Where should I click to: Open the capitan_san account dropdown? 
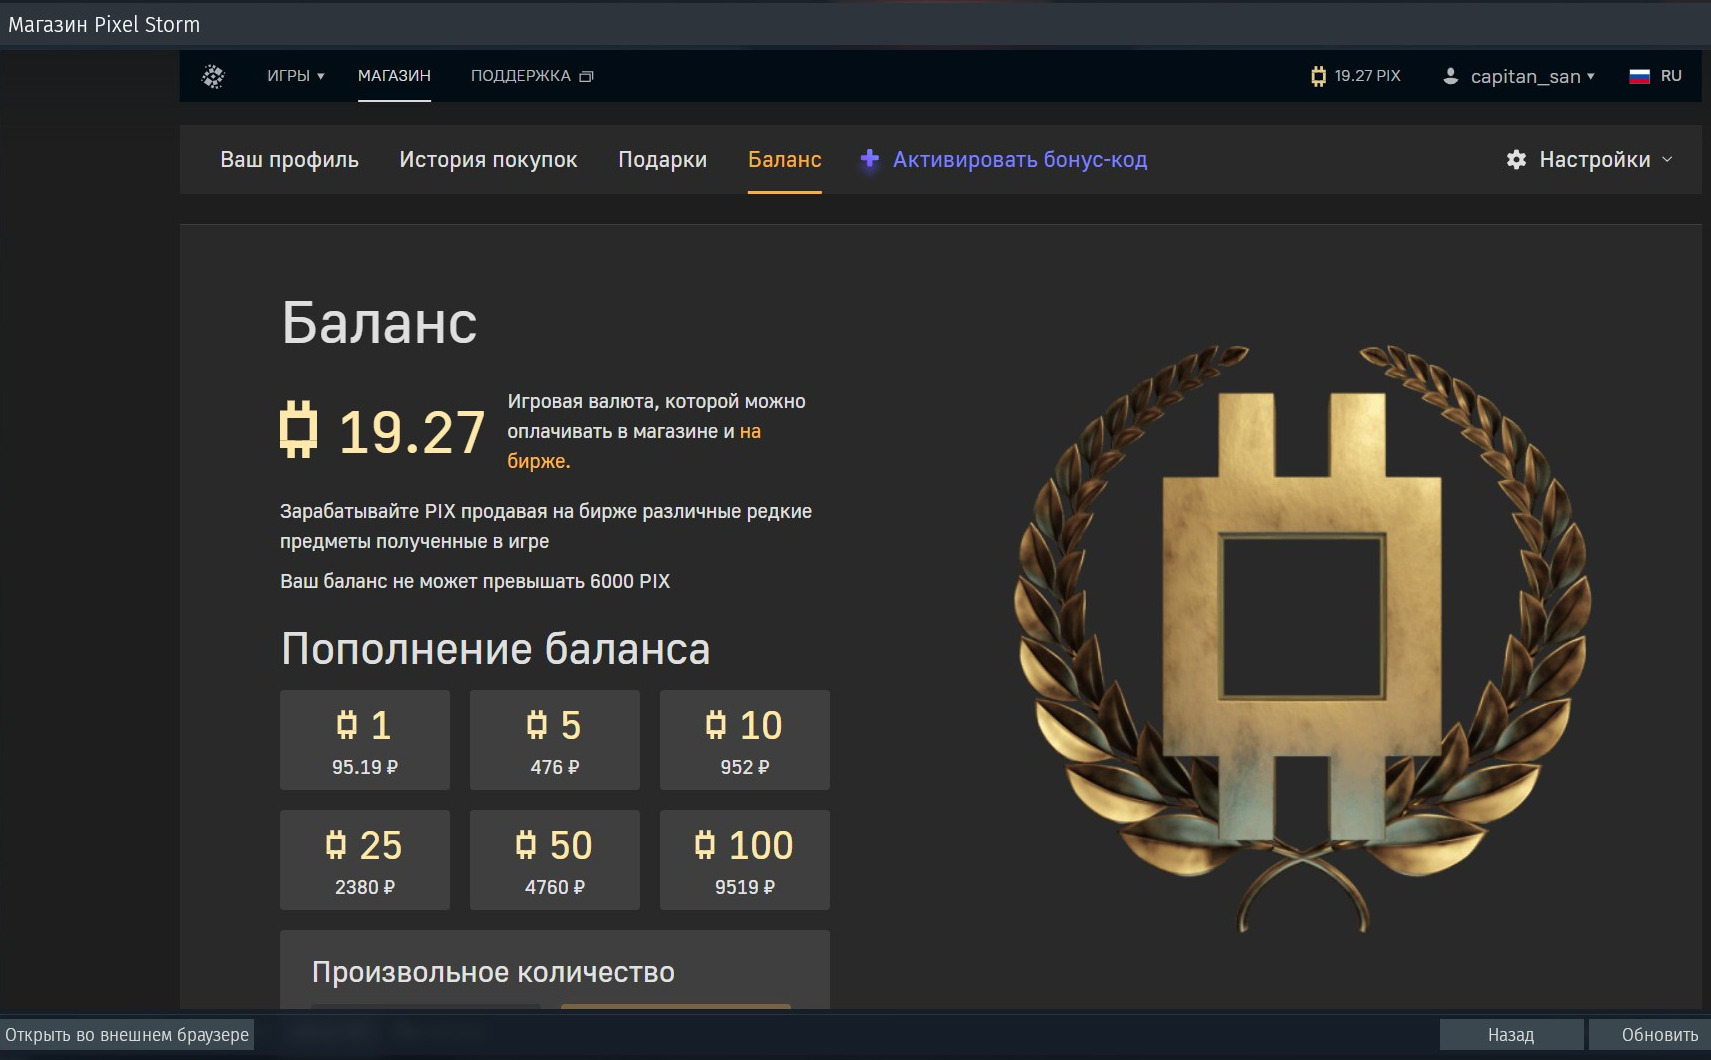[x=1532, y=76]
